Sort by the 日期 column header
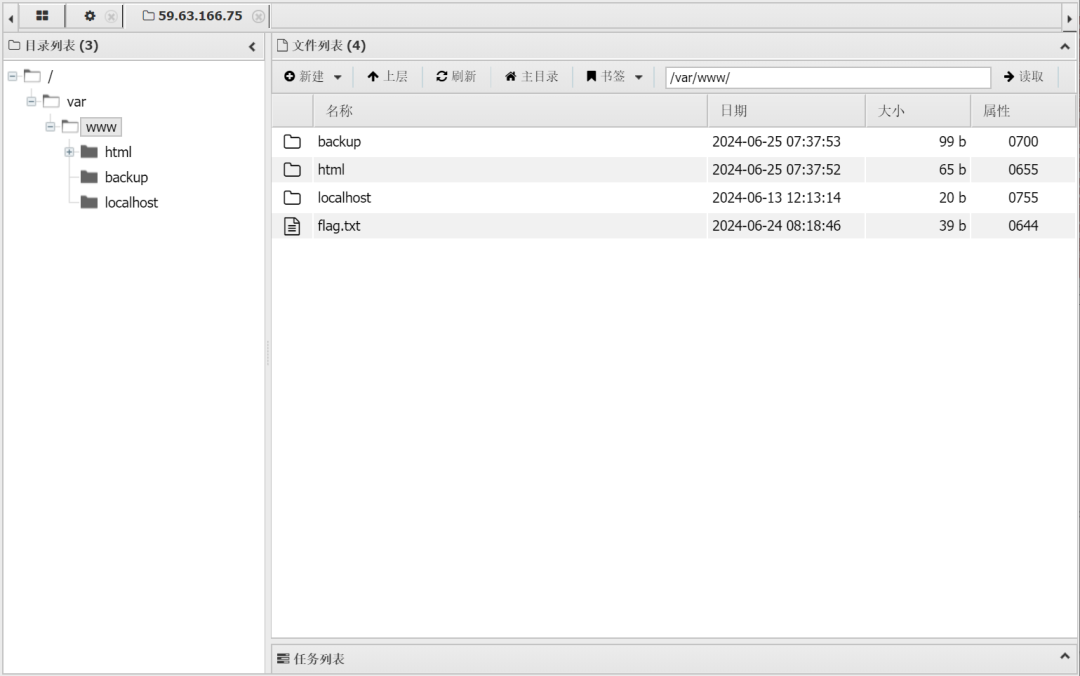Screen dimensions: 1080x676 786,111
